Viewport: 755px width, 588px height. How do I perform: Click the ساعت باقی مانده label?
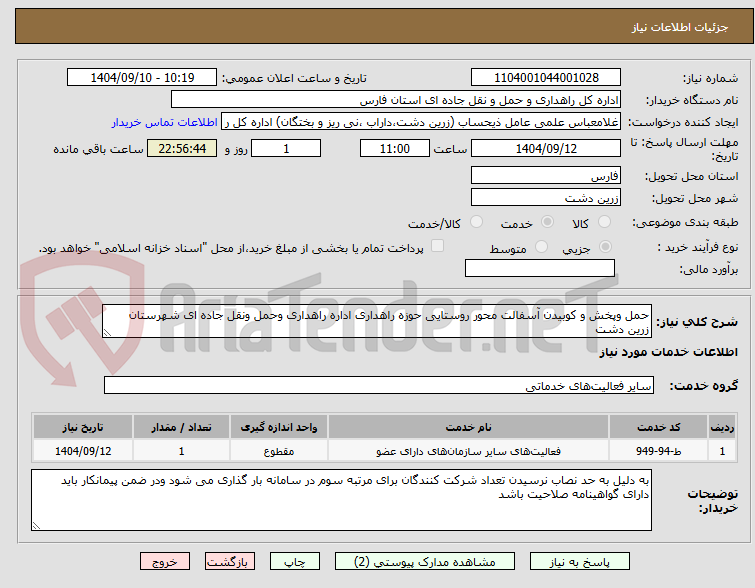(98, 149)
